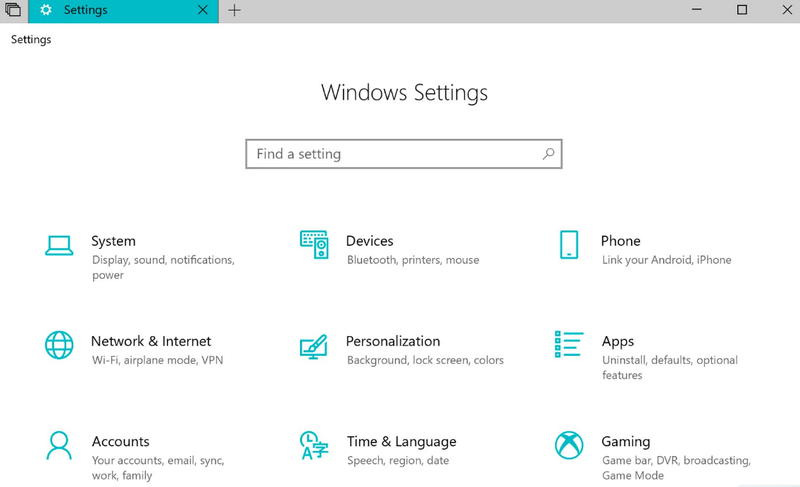800x487 pixels.
Task: Open the Gaming Xbox icon
Action: (569, 445)
